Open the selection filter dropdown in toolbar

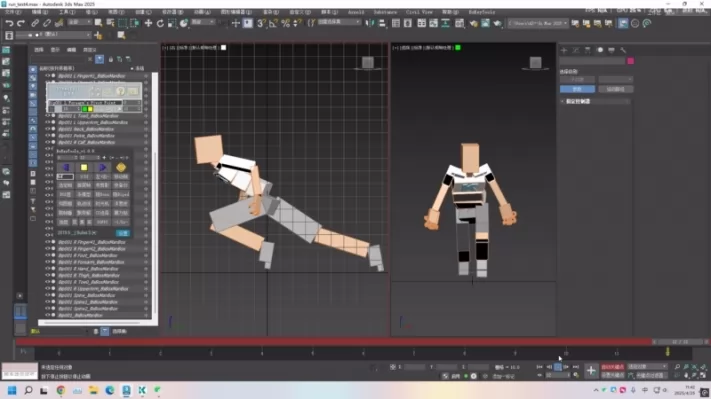pyautogui.click(x=79, y=22)
